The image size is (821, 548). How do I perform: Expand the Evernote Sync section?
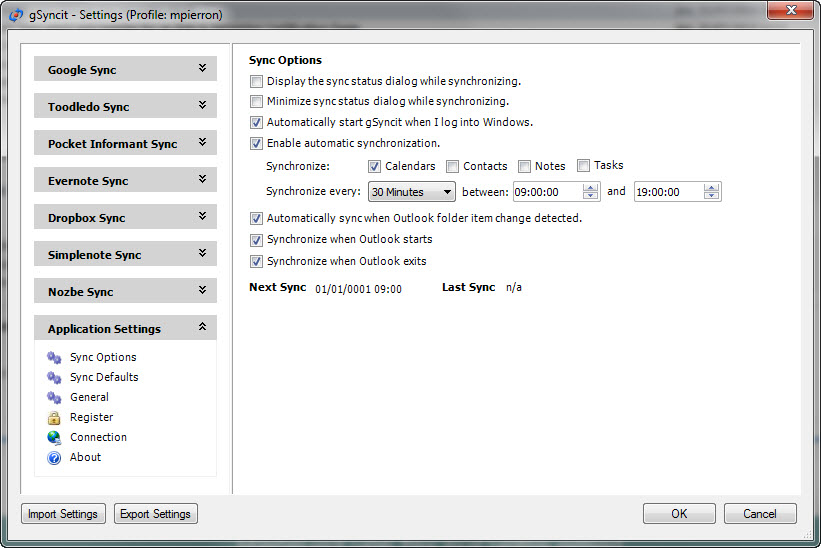[x=125, y=180]
